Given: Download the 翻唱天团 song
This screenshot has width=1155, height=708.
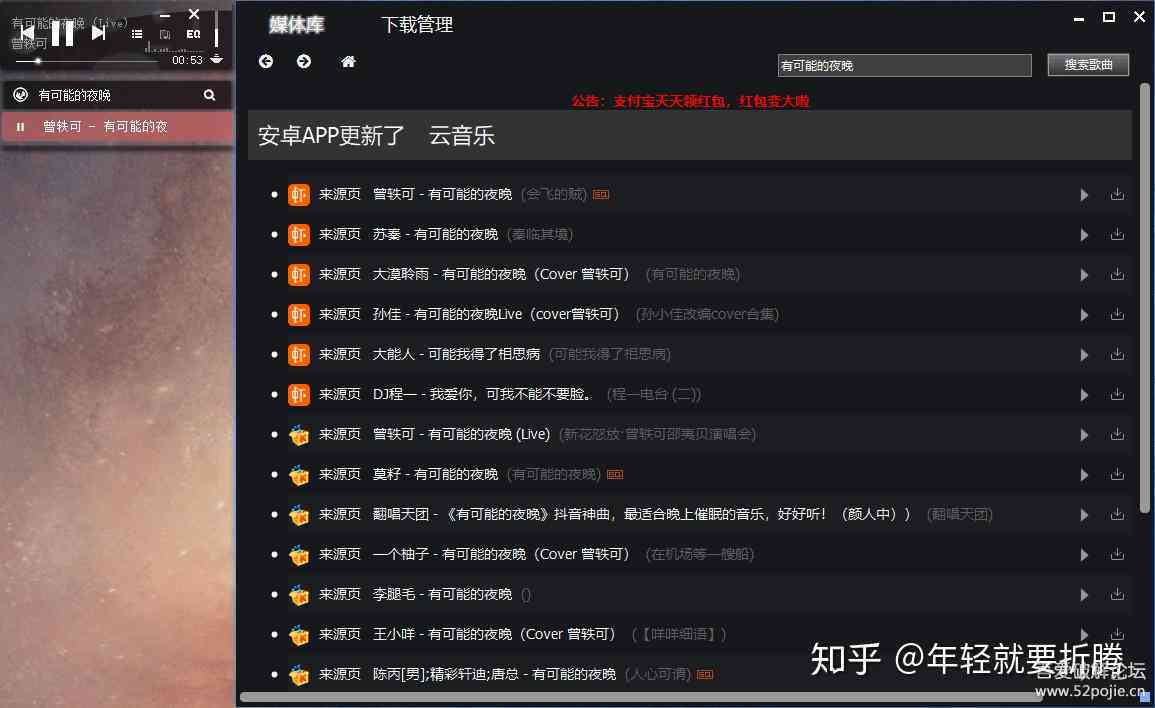Looking at the screenshot, I should pyautogui.click(x=1117, y=514).
